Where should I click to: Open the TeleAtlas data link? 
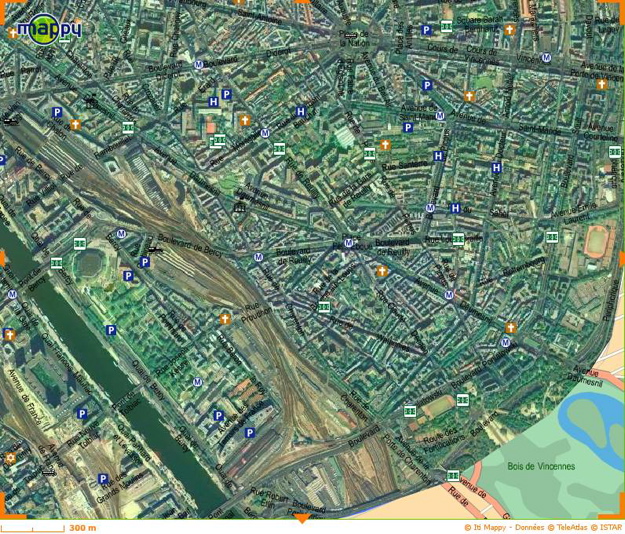(x=564, y=527)
